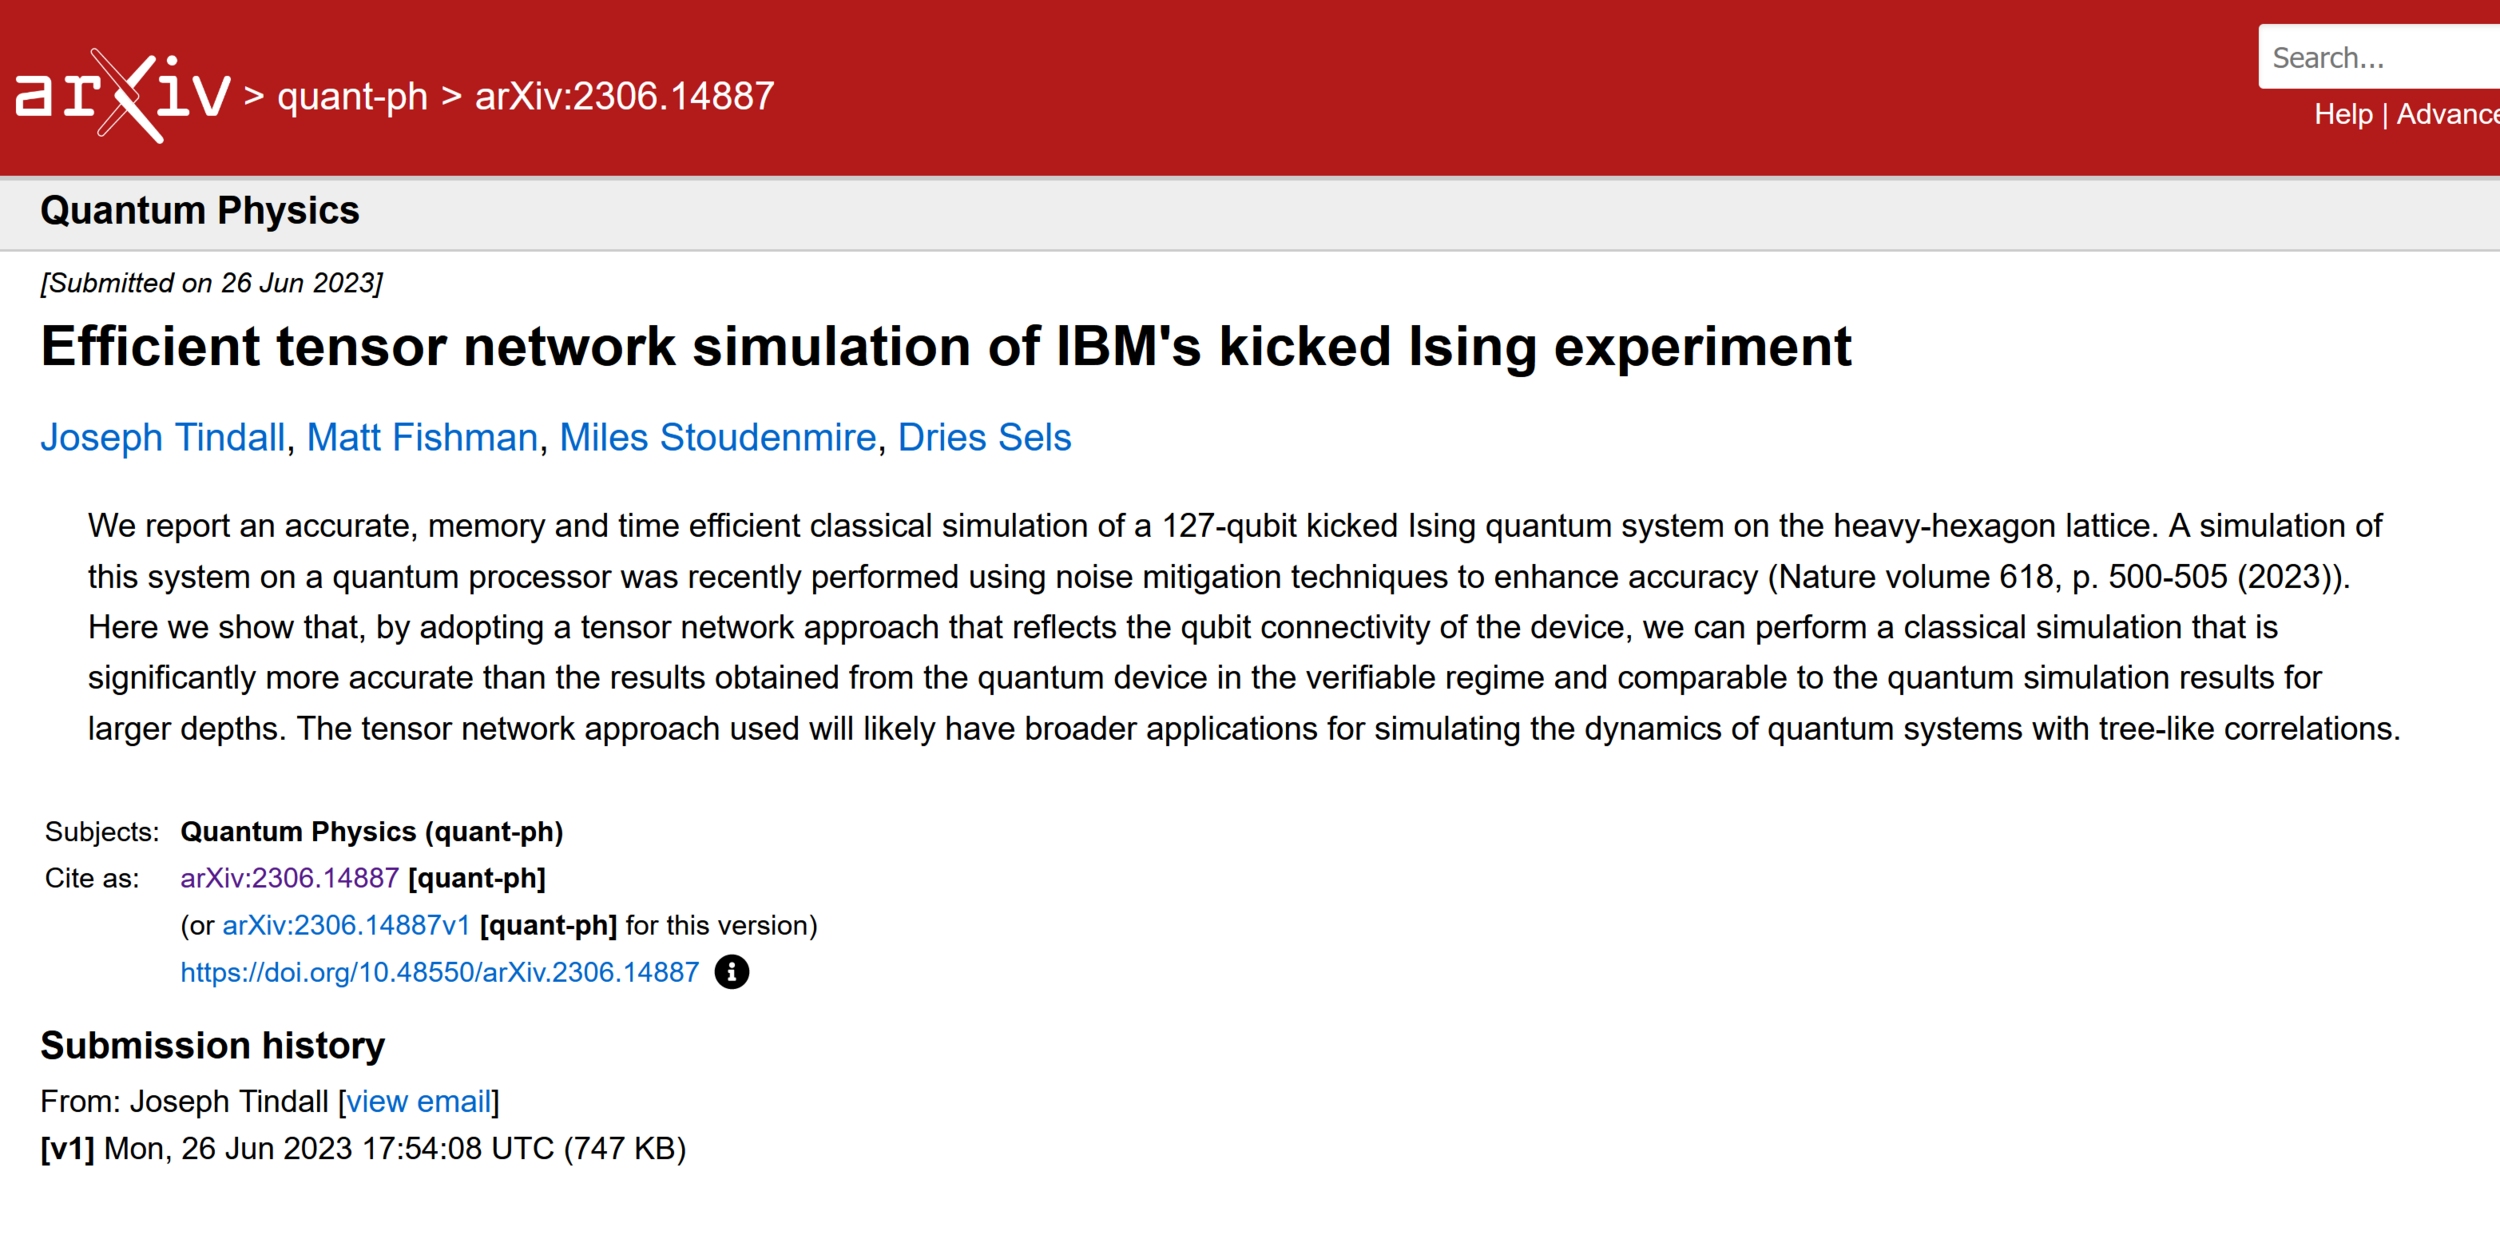
Task: Open author Matt Fishman's link
Action: [x=422, y=438]
